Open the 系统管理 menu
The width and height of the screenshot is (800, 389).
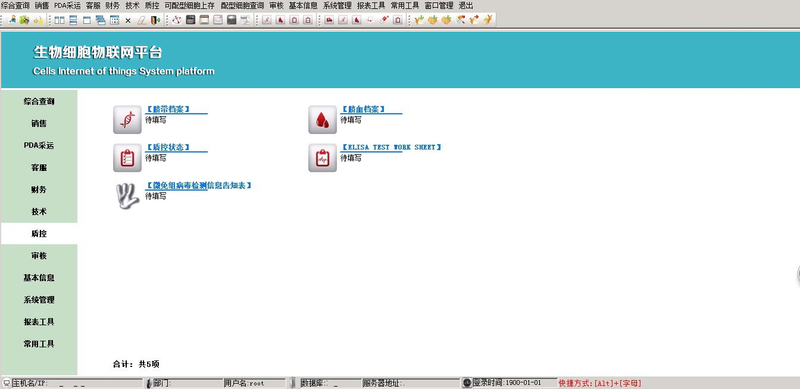pos(337,6)
